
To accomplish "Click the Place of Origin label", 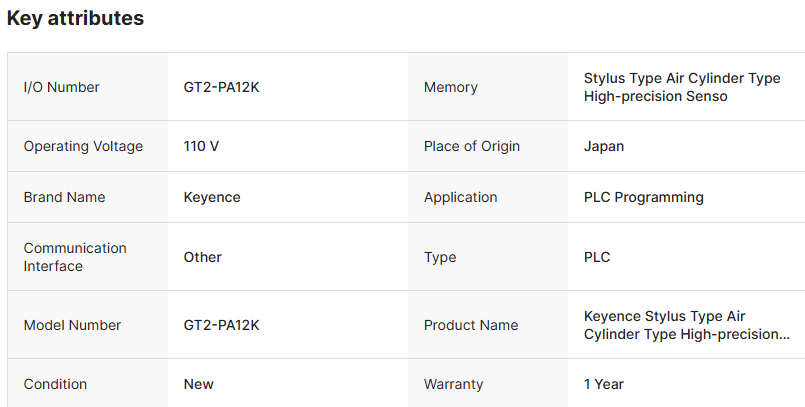I will point(472,146).
